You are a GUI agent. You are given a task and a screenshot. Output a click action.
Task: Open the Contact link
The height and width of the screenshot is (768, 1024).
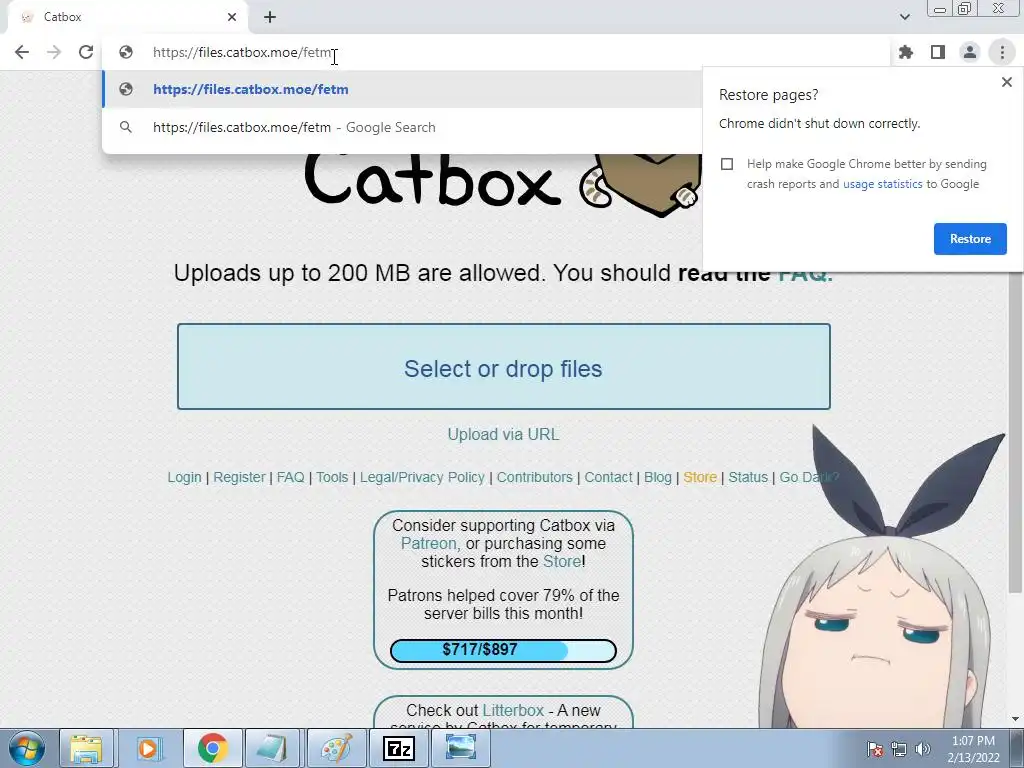coord(608,477)
